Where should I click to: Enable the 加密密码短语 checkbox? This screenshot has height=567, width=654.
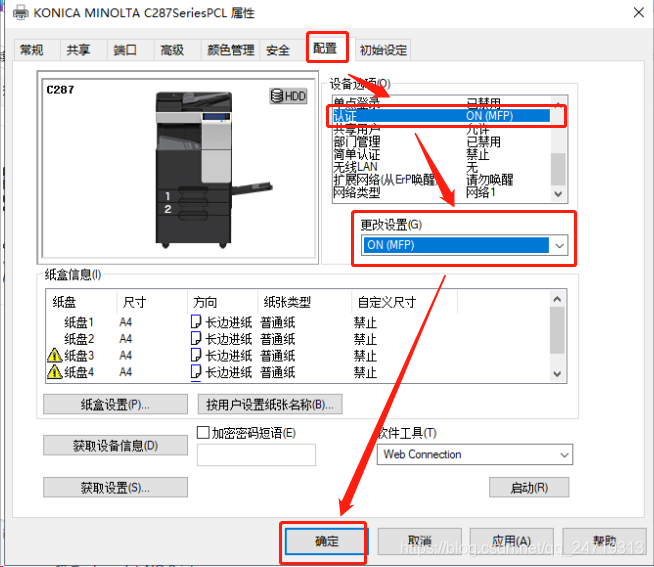coord(203,432)
